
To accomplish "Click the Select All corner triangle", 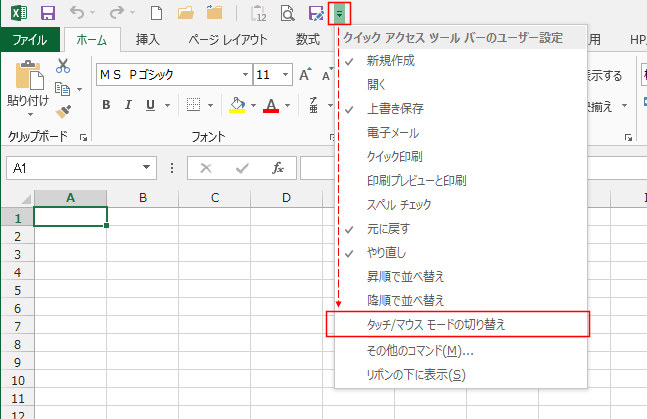I will click(x=26, y=200).
